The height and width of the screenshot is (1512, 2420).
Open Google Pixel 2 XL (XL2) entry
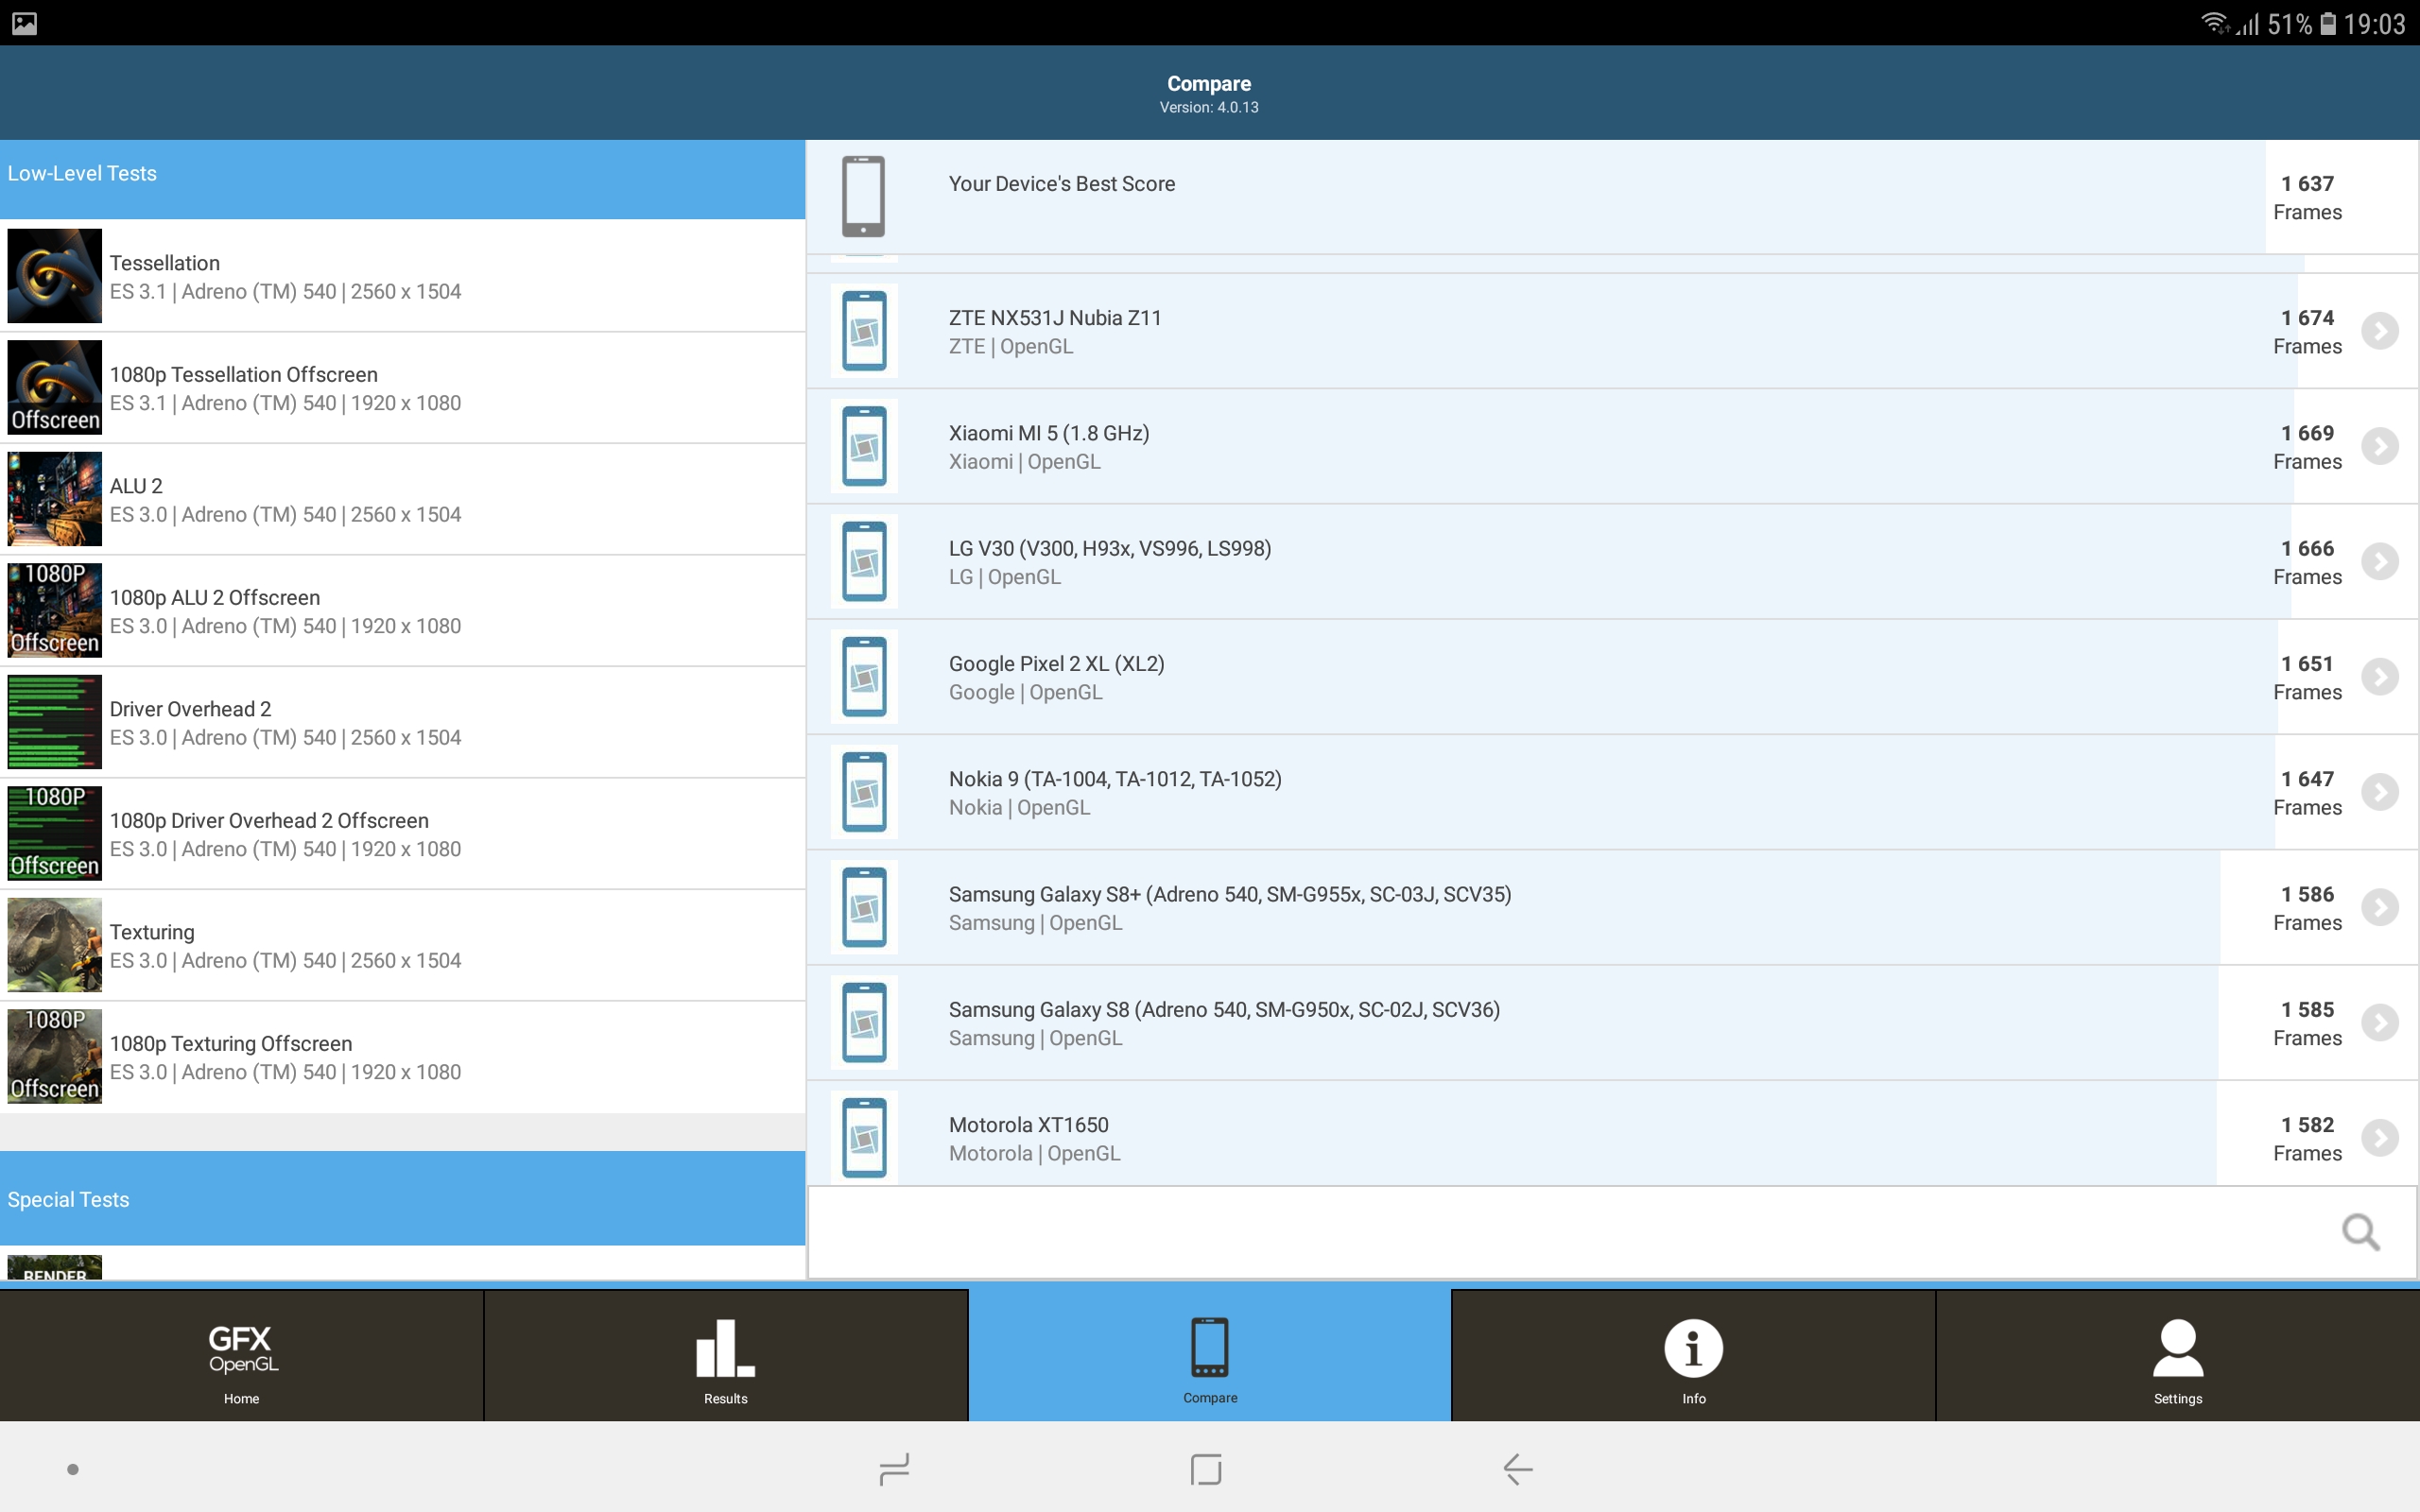coord(1612,677)
